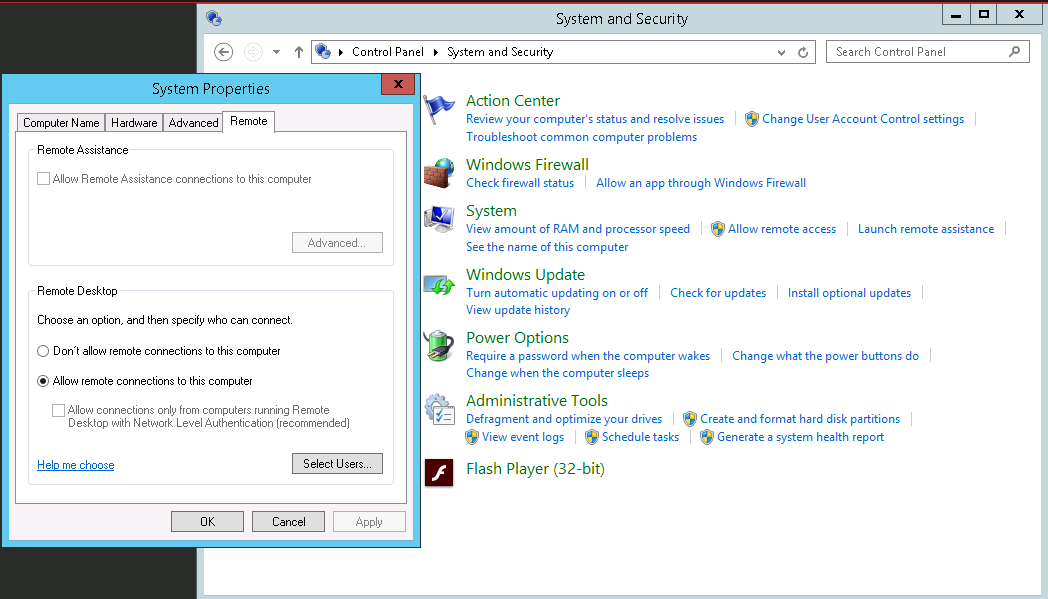Switch to the Computer Name tab
The image size is (1048, 599).
click(x=61, y=123)
